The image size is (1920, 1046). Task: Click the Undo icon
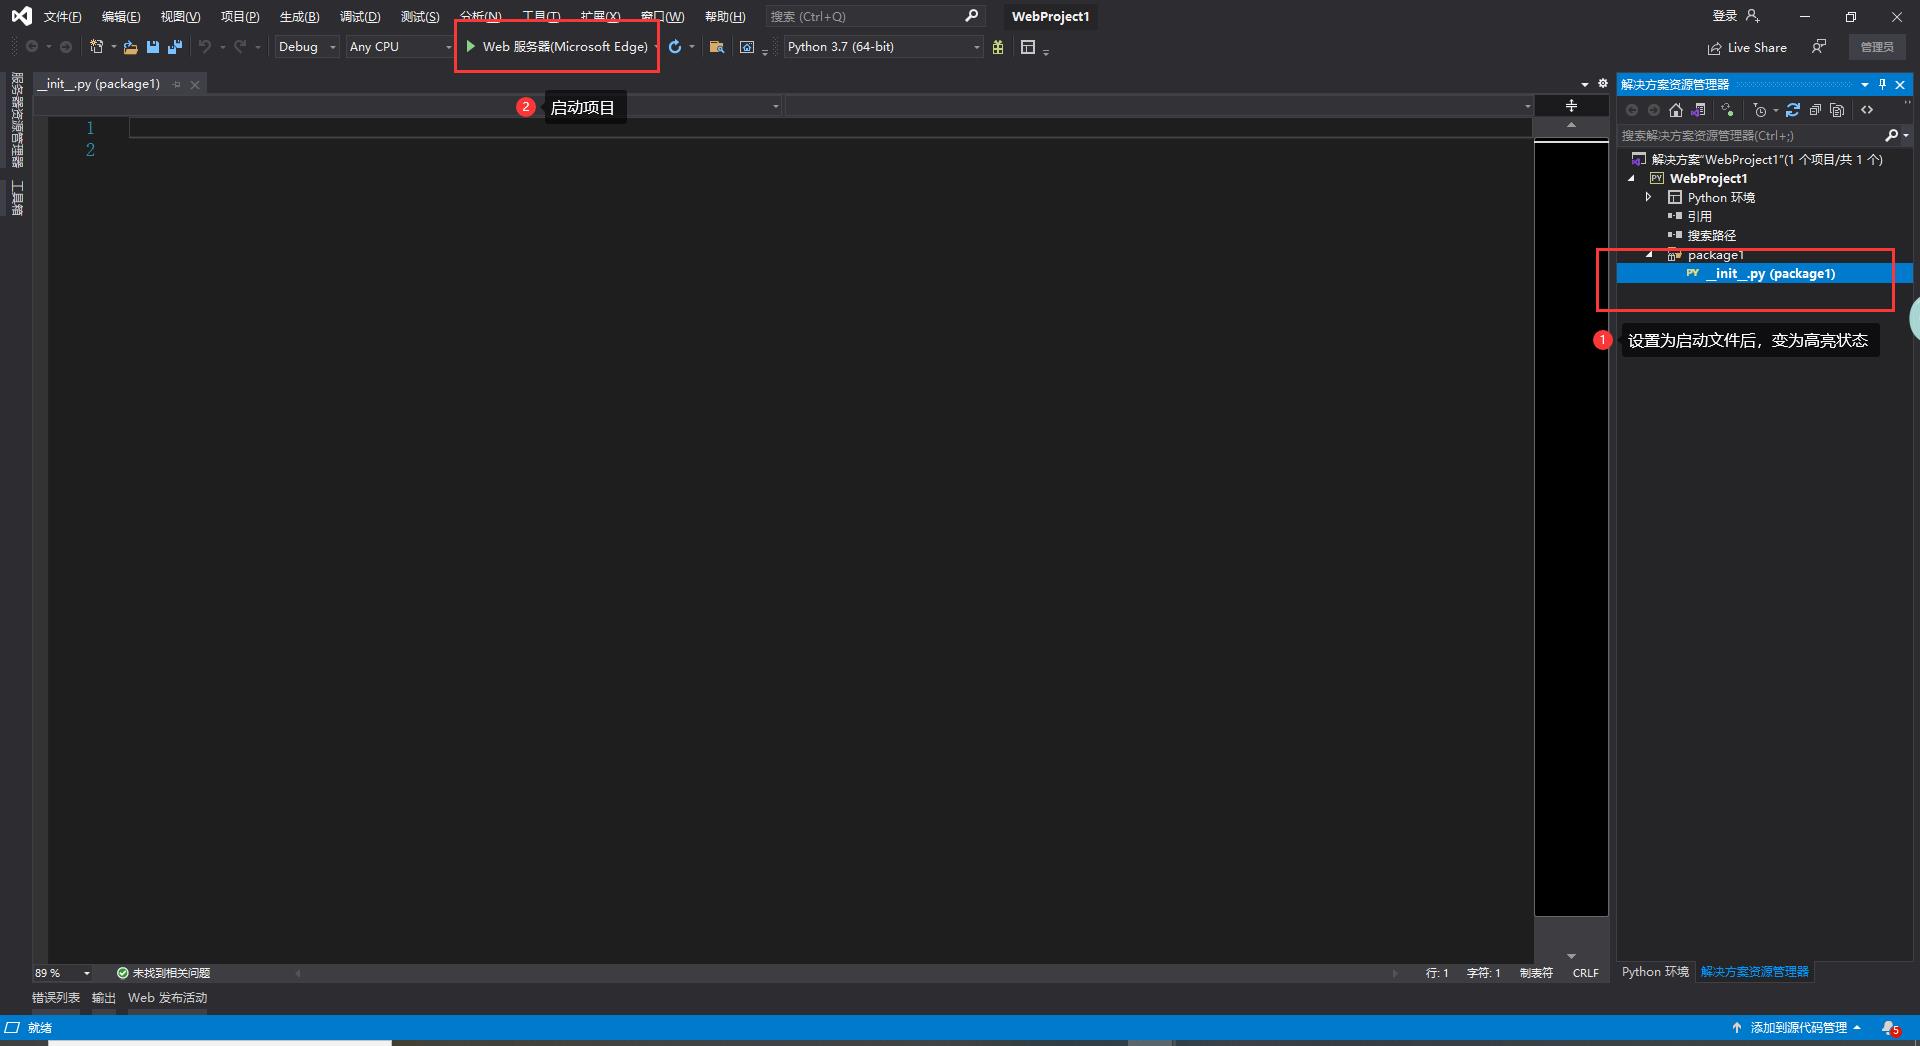point(205,47)
